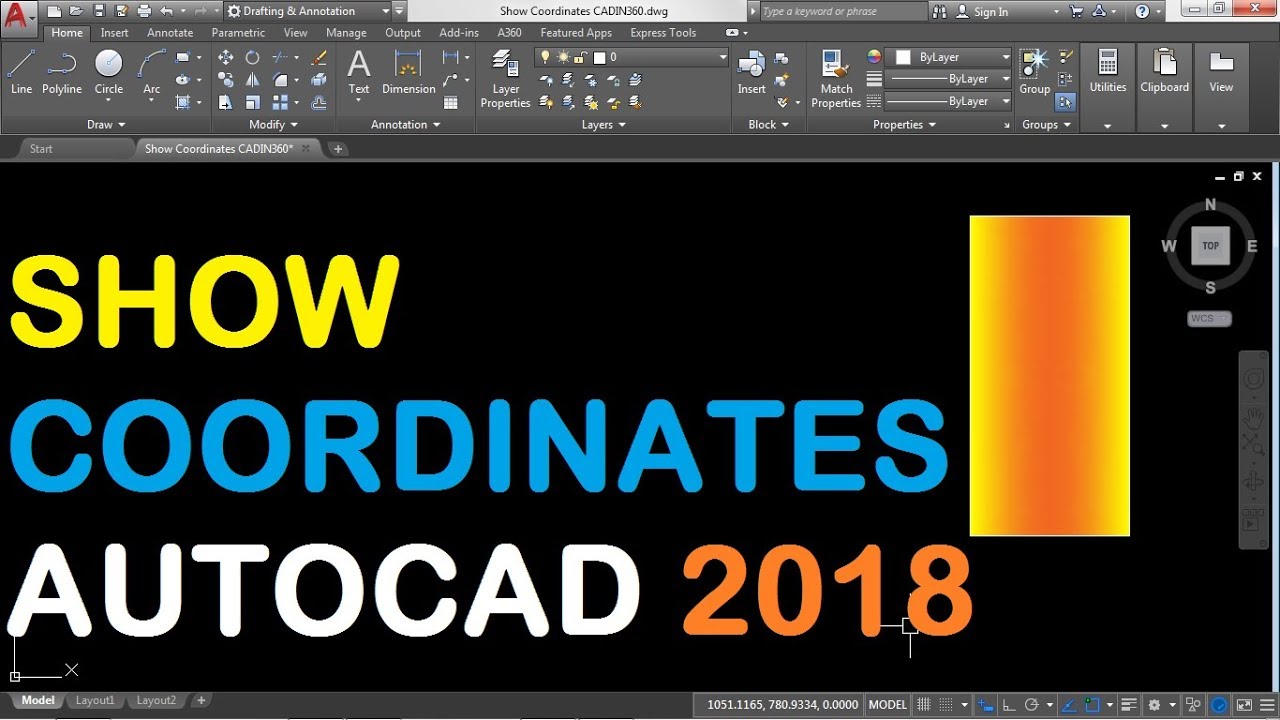The image size is (1280, 720).
Task: Click the Undo arrow icon
Action: 166,11
